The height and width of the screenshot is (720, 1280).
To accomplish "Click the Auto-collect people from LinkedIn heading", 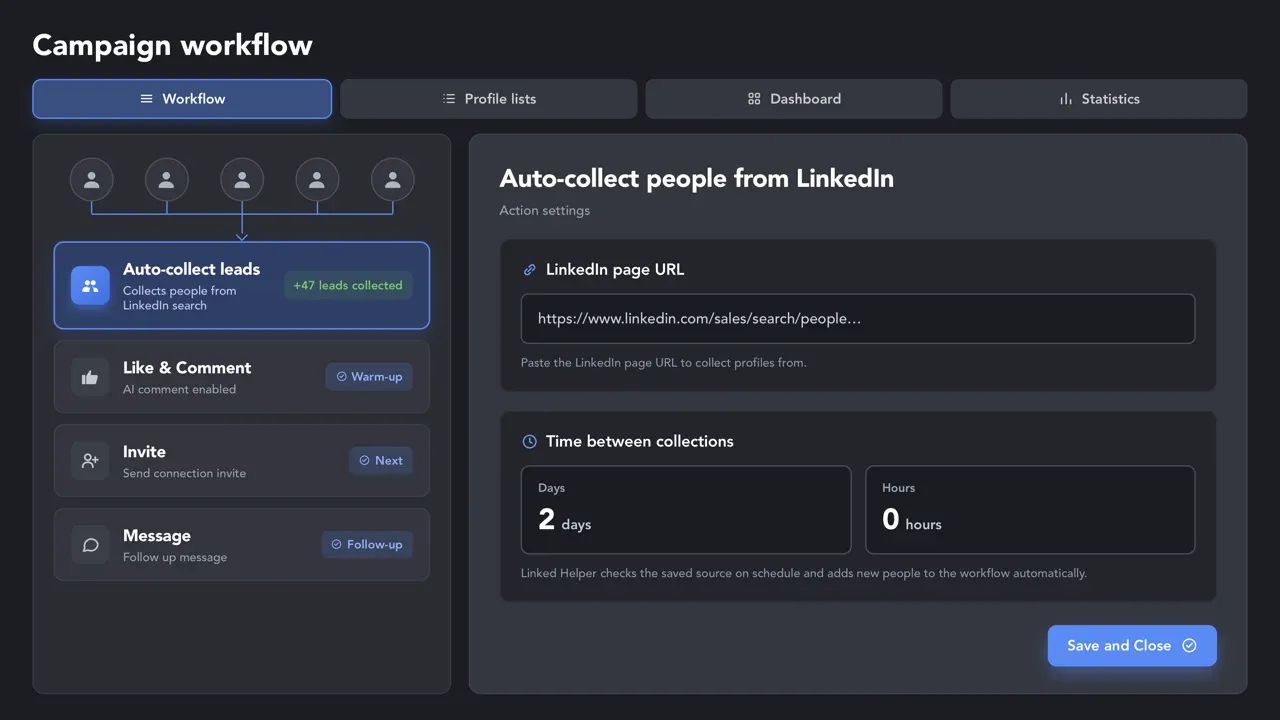I will click(x=697, y=179).
